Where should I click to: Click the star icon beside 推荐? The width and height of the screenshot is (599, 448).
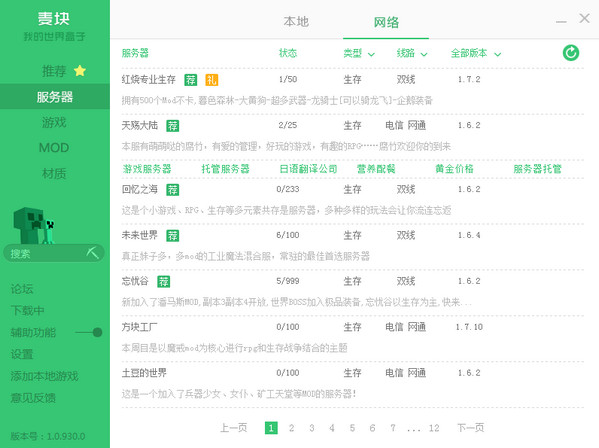80,71
